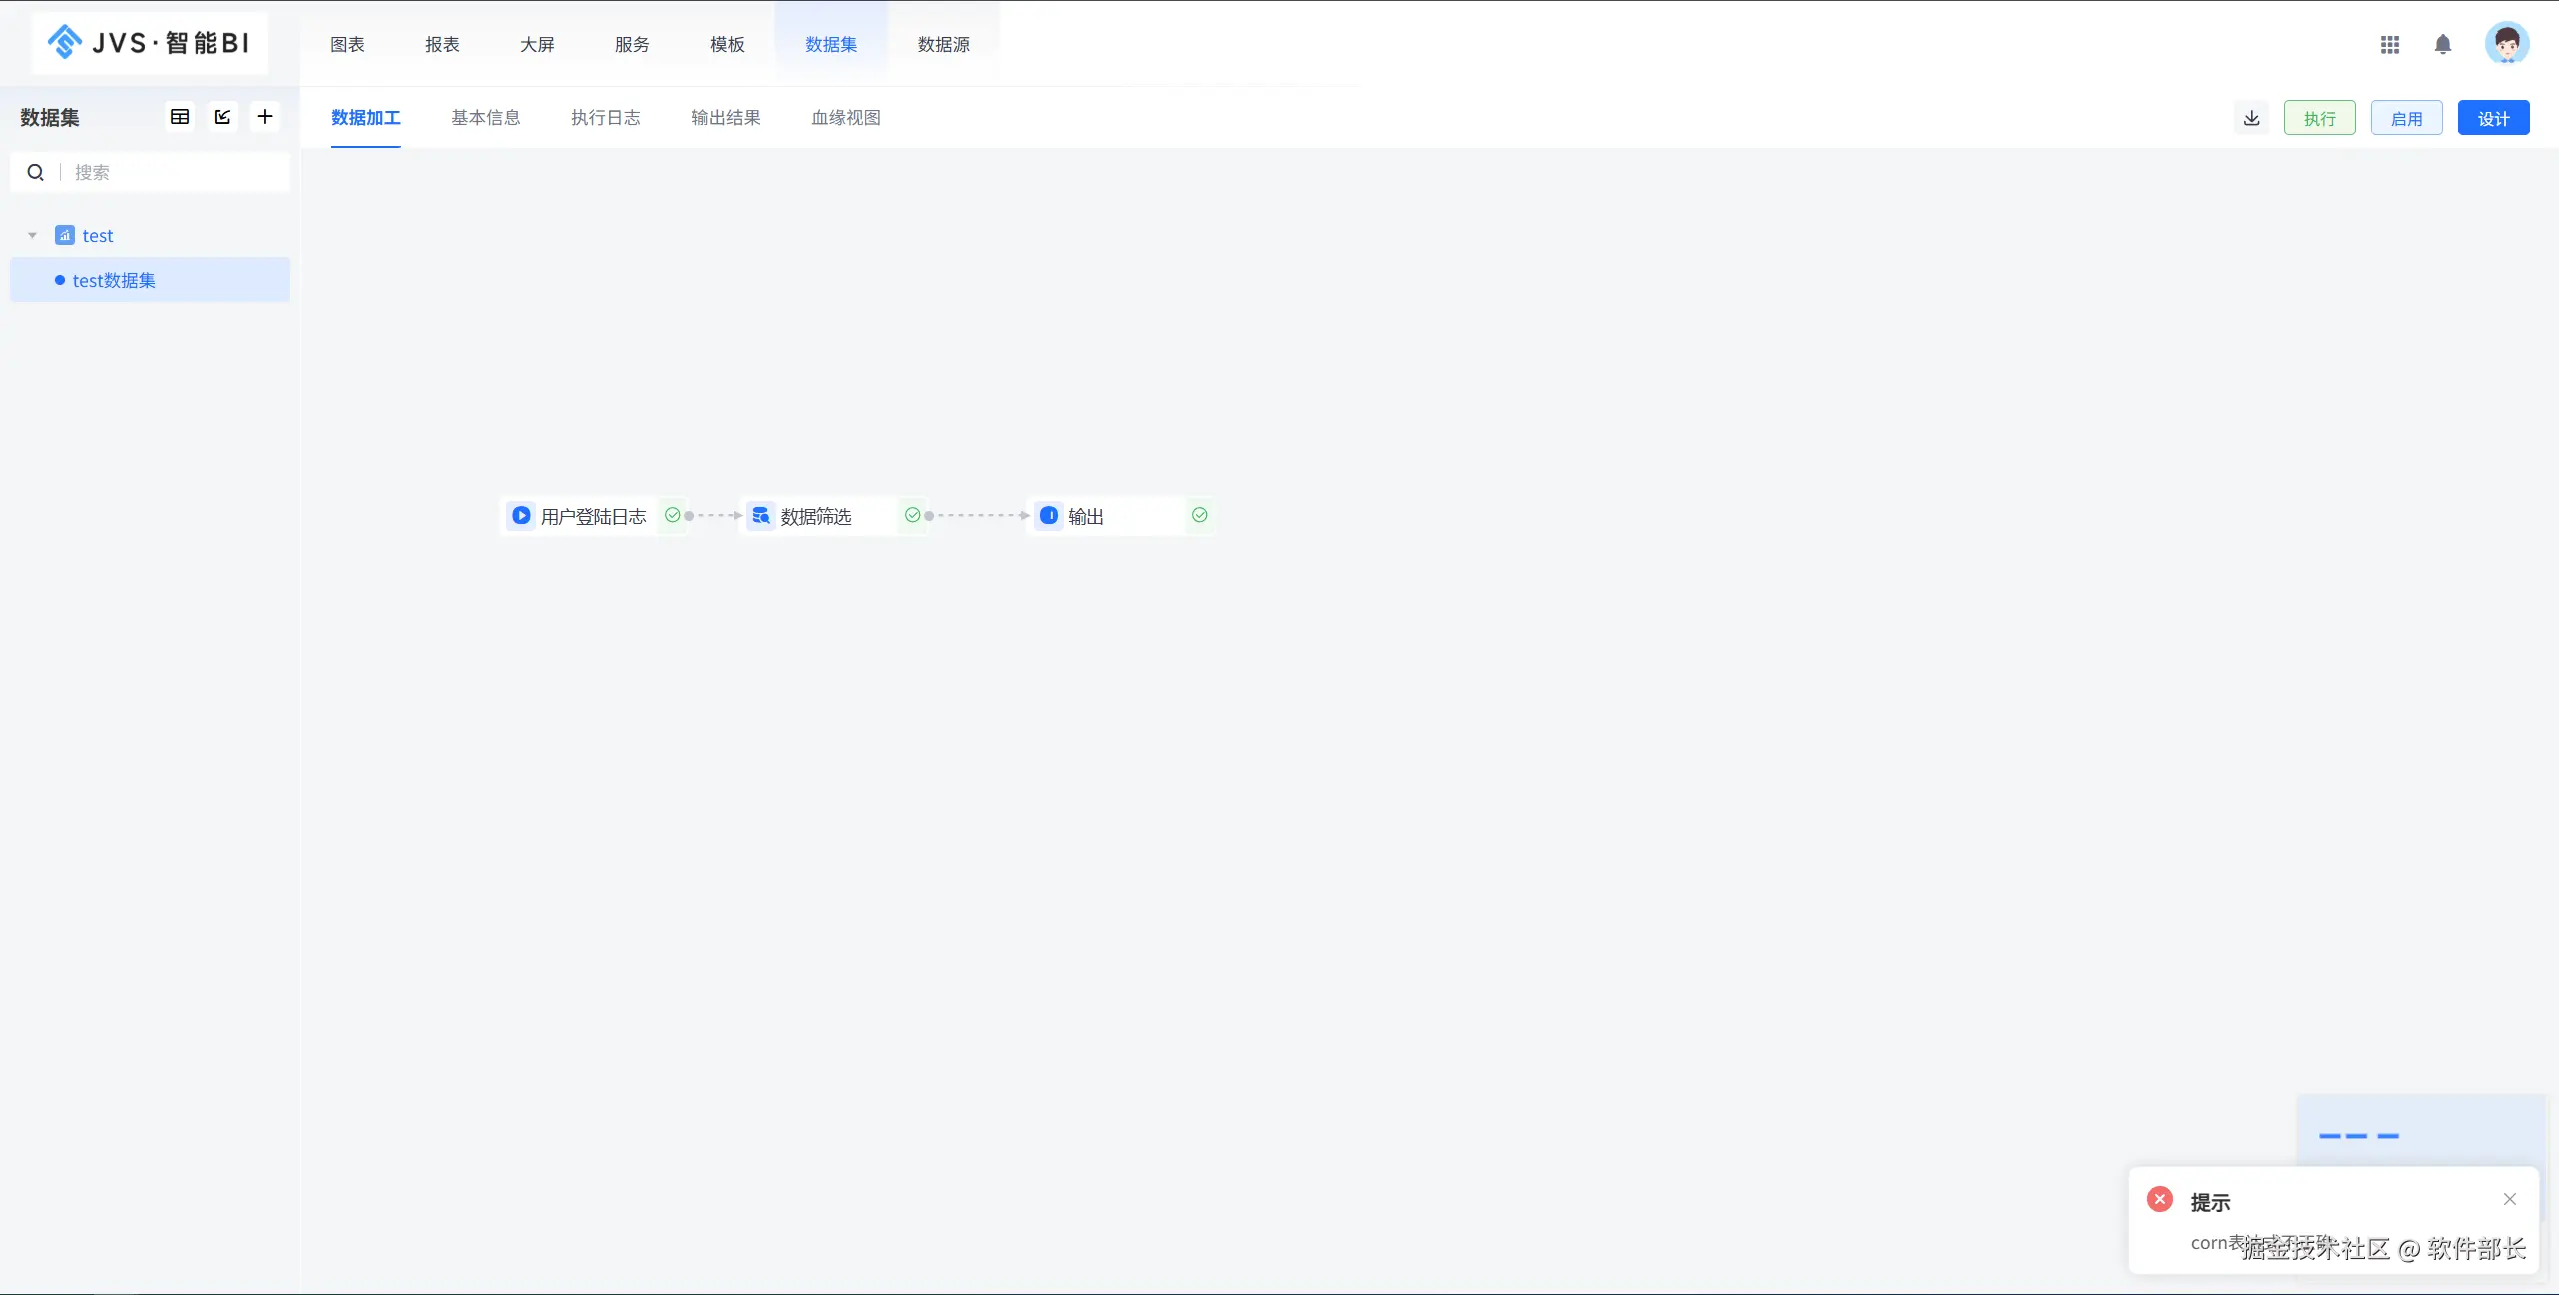Click the green 执行 button
The width and height of the screenshot is (2559, 1295).
coord(2319,118)
